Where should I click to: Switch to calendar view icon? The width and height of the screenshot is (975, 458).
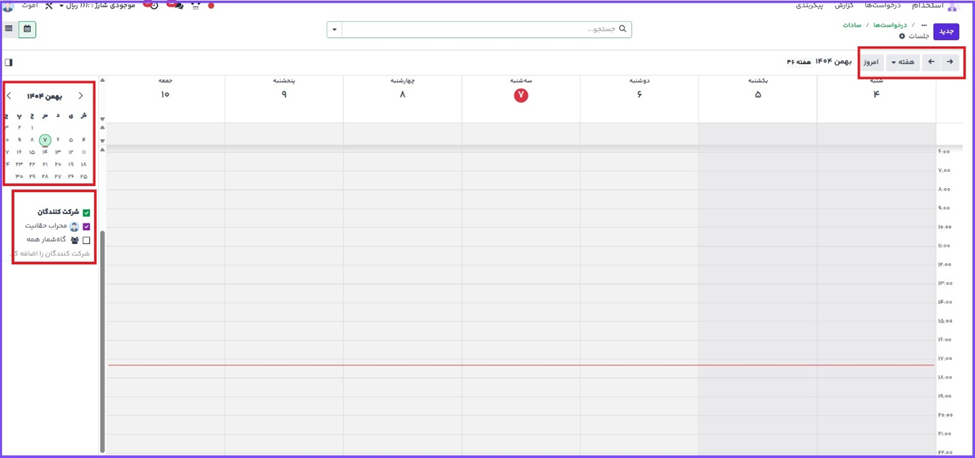[x=27, y=29]
